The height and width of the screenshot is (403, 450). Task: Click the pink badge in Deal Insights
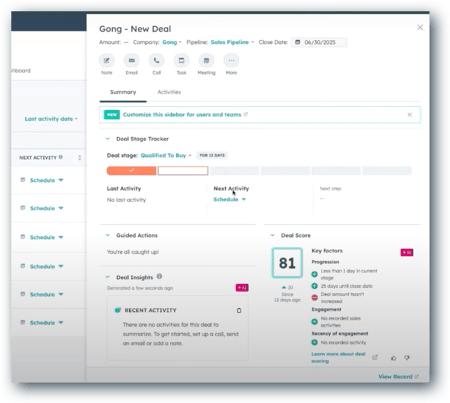click(242, 287)
